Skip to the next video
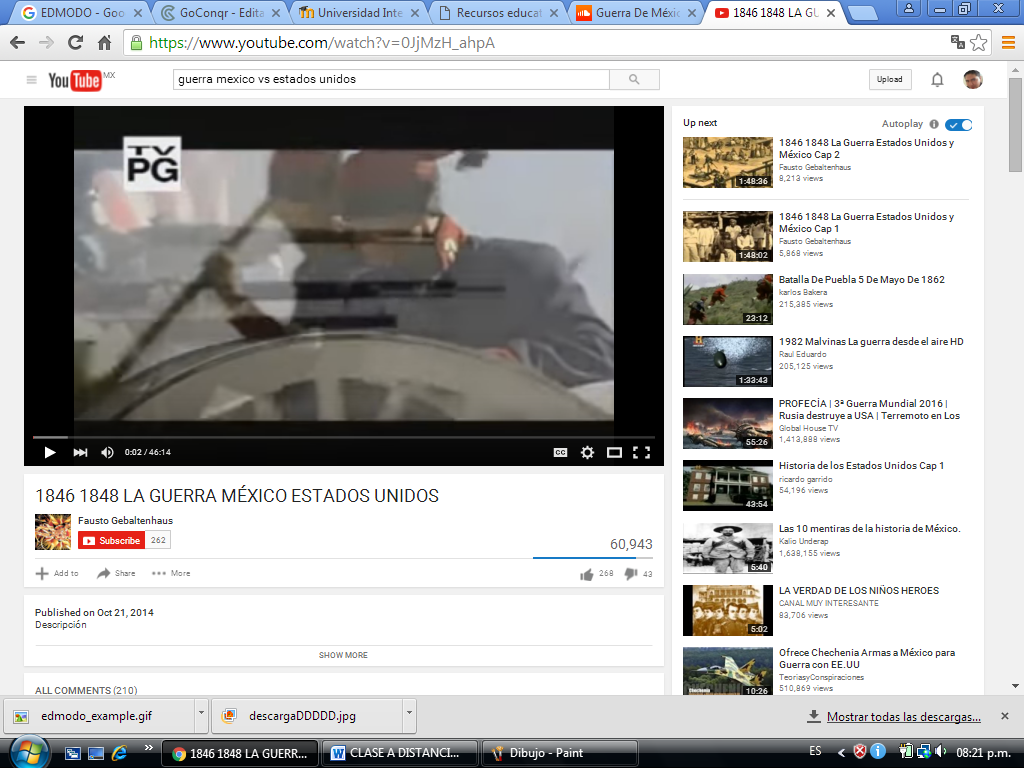The width and height of the screenshot is (1024, 768). pos(80,452)
